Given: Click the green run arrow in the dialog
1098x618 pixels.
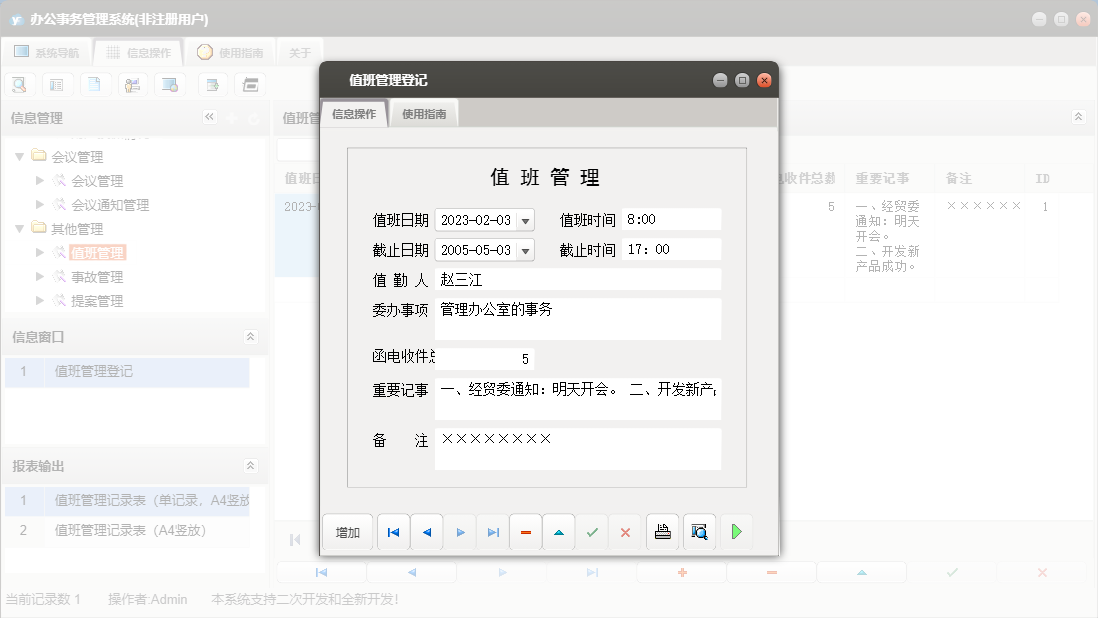Looking at the screenshot, I should tap(737, 532).
